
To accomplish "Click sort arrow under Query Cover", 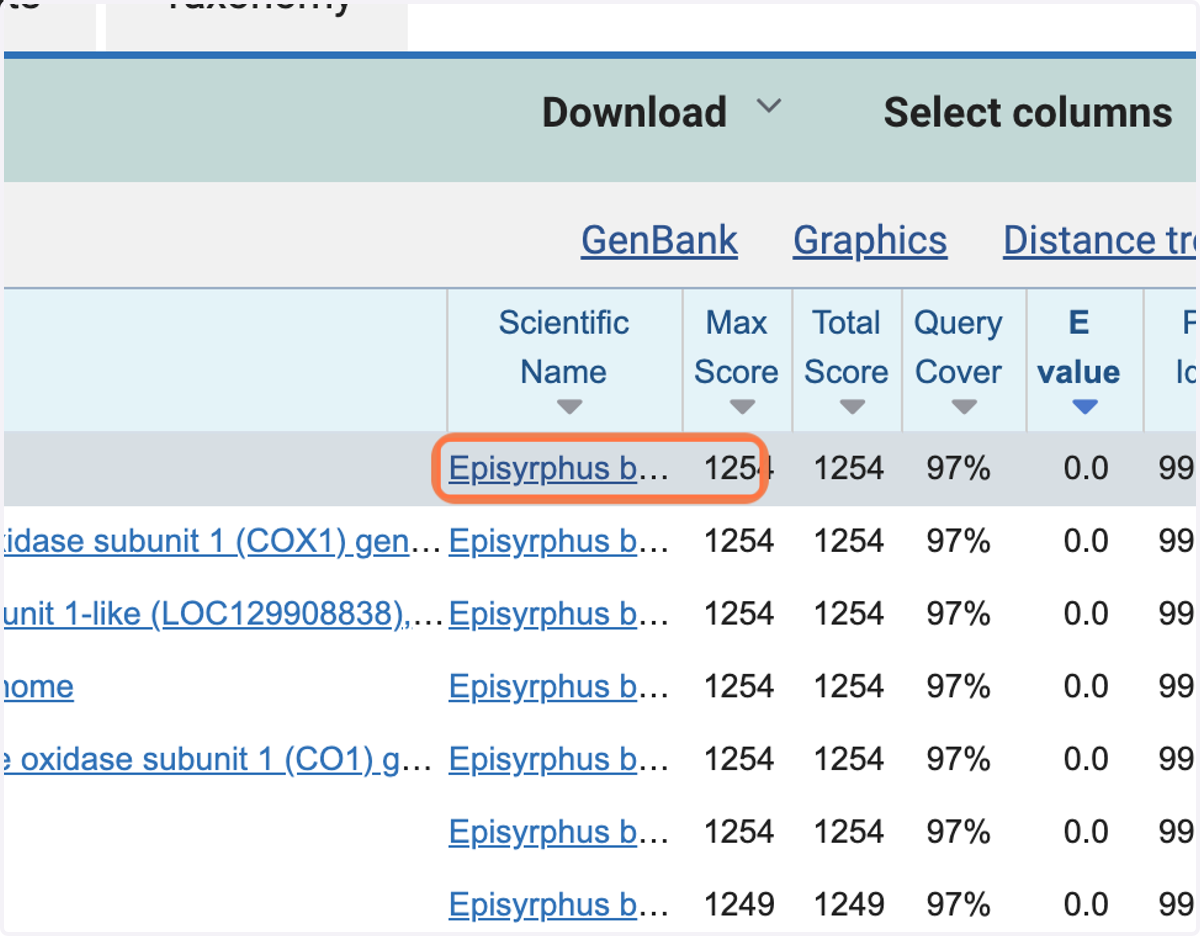I will click(964, 407).
